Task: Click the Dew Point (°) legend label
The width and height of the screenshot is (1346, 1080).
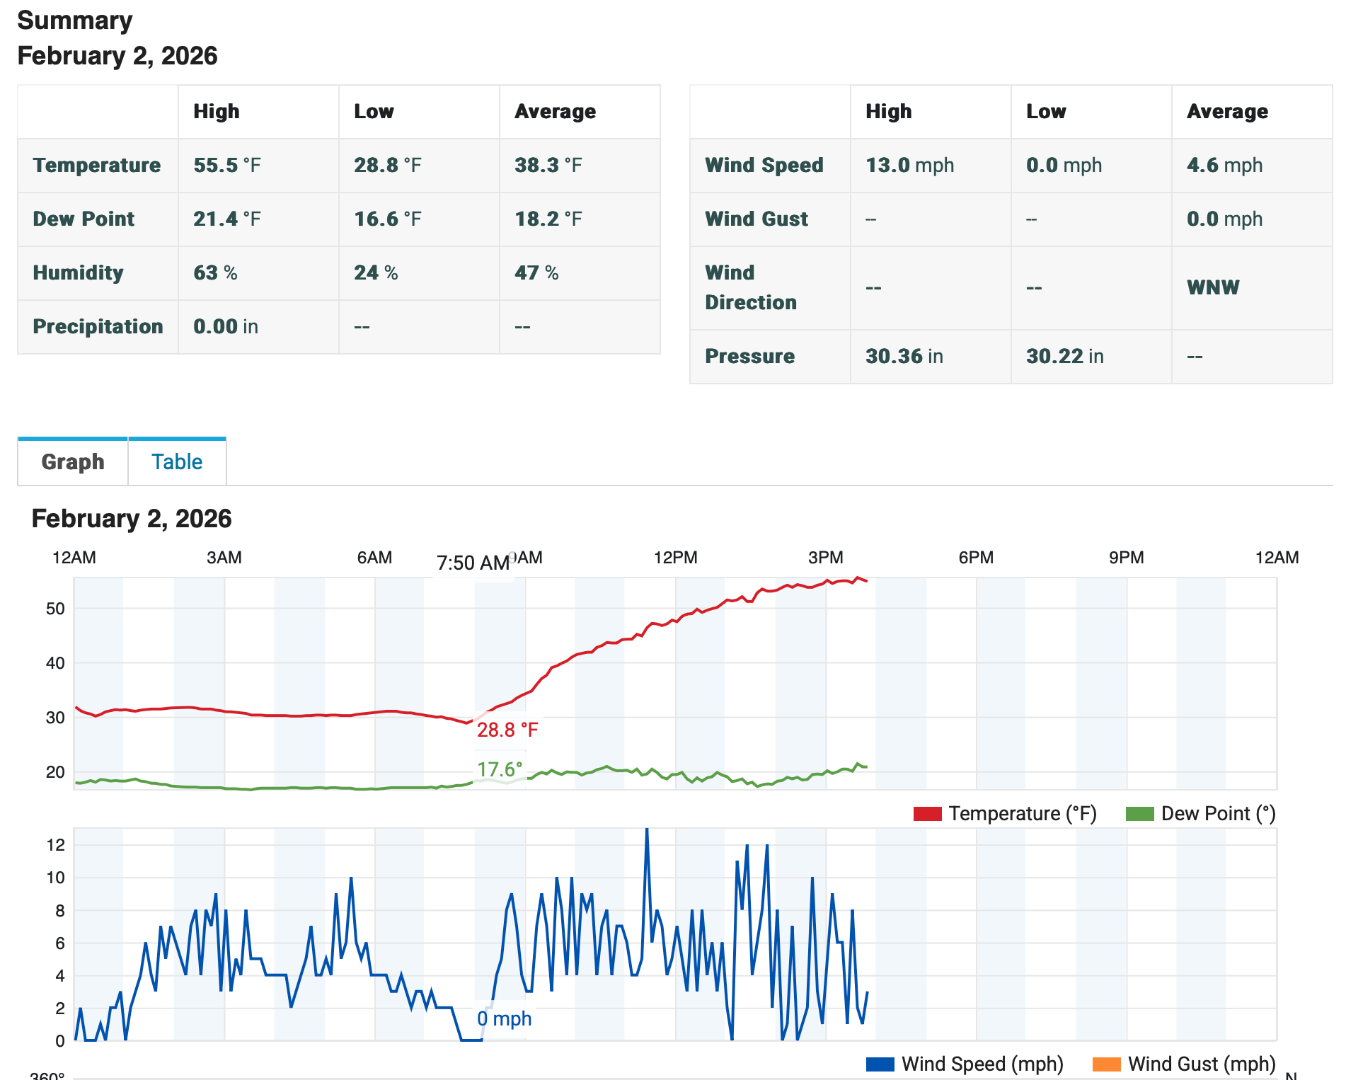Action: (1217, 814)
